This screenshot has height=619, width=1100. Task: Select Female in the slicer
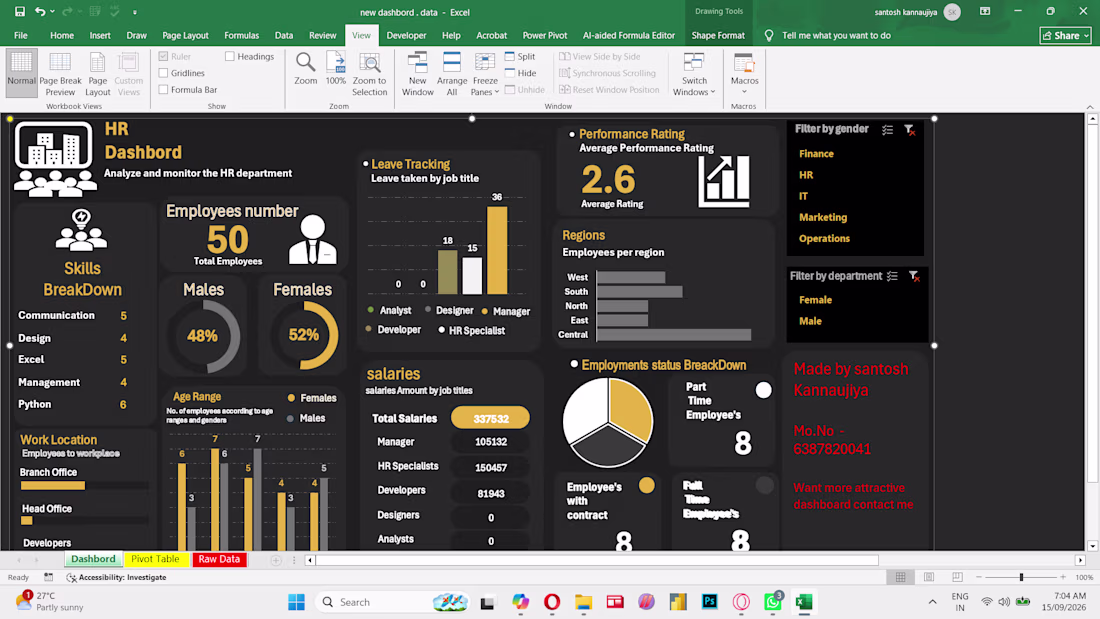[x=815, y=300]
